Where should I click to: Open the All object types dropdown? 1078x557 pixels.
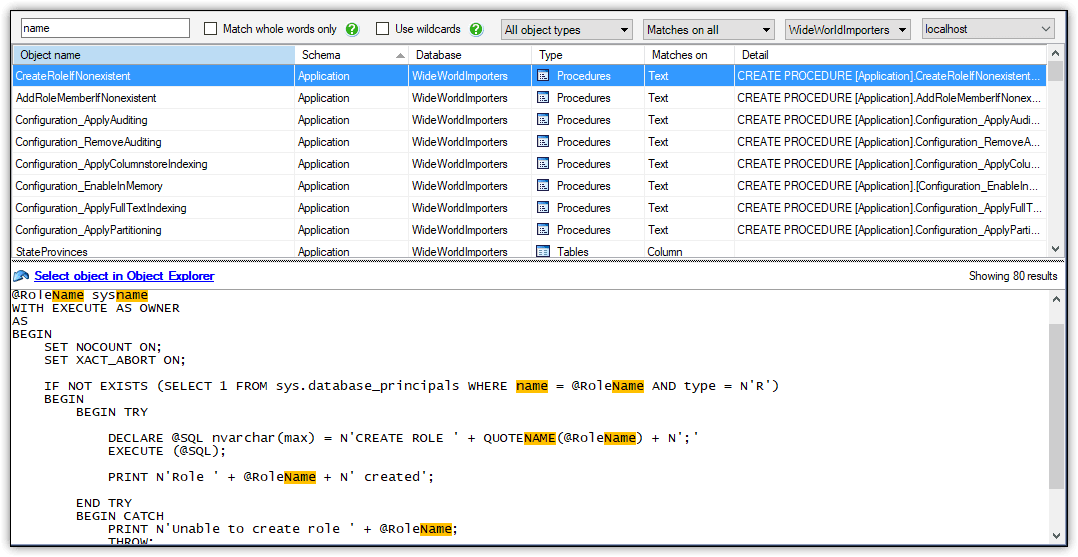point(566,30)
